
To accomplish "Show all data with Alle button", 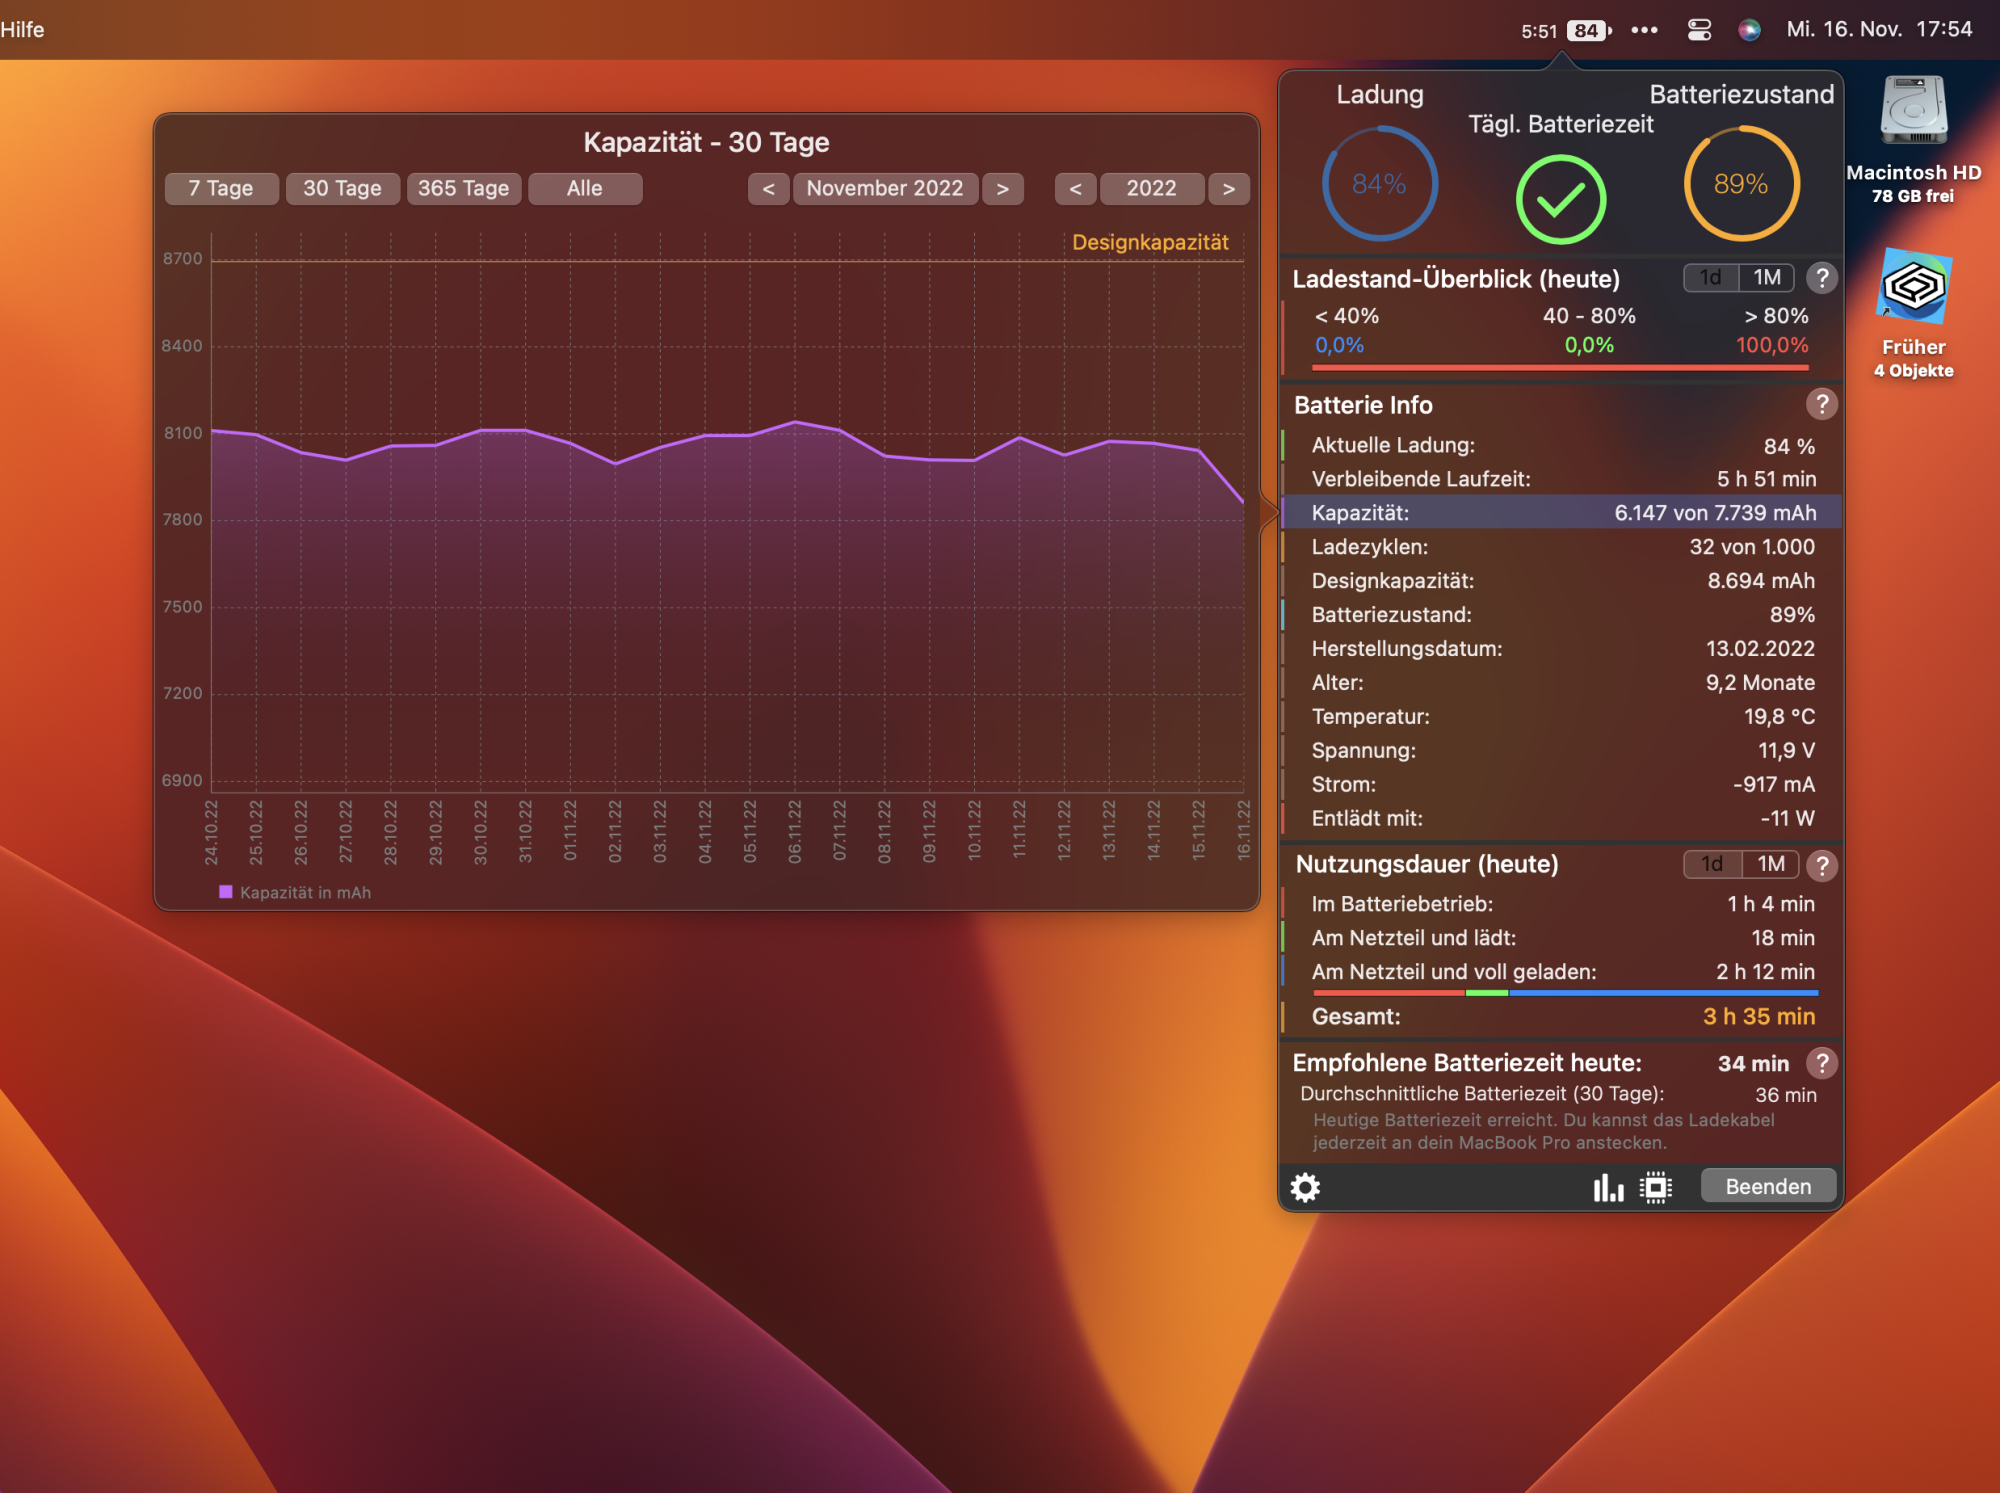I will point(584,189).
